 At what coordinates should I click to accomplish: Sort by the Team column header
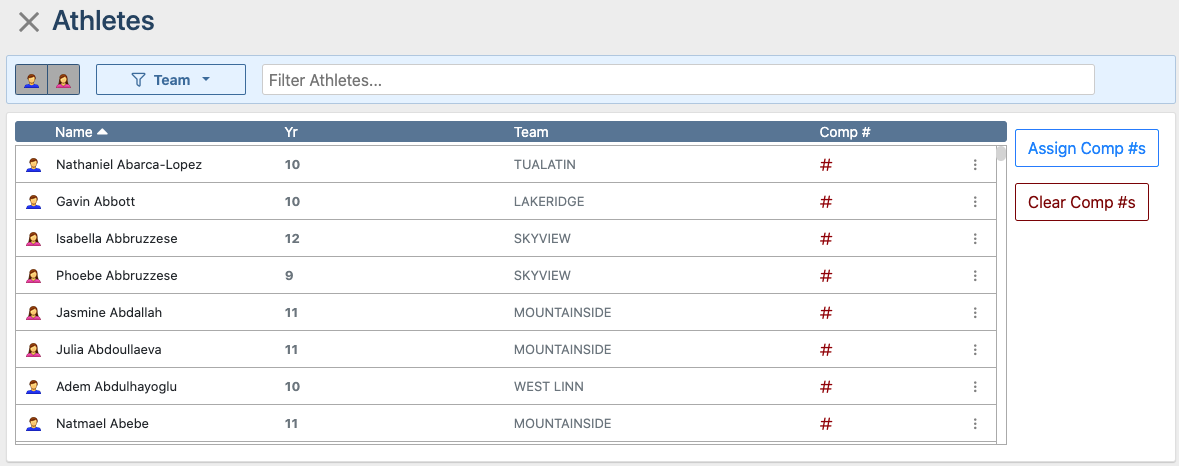pos(531,132)
